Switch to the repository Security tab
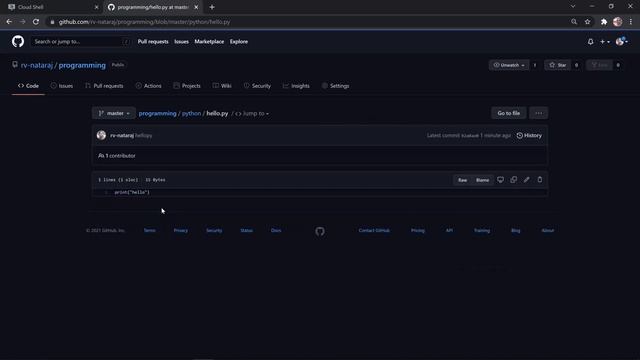The width and height of the screenshot is (640, 360). [257, 86]
